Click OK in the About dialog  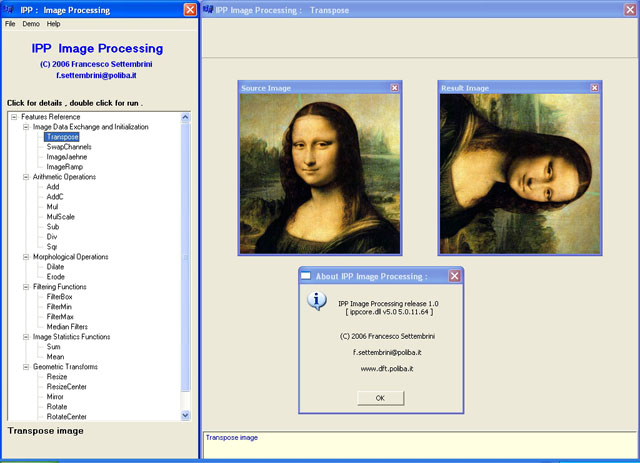(x=380, y=398)
